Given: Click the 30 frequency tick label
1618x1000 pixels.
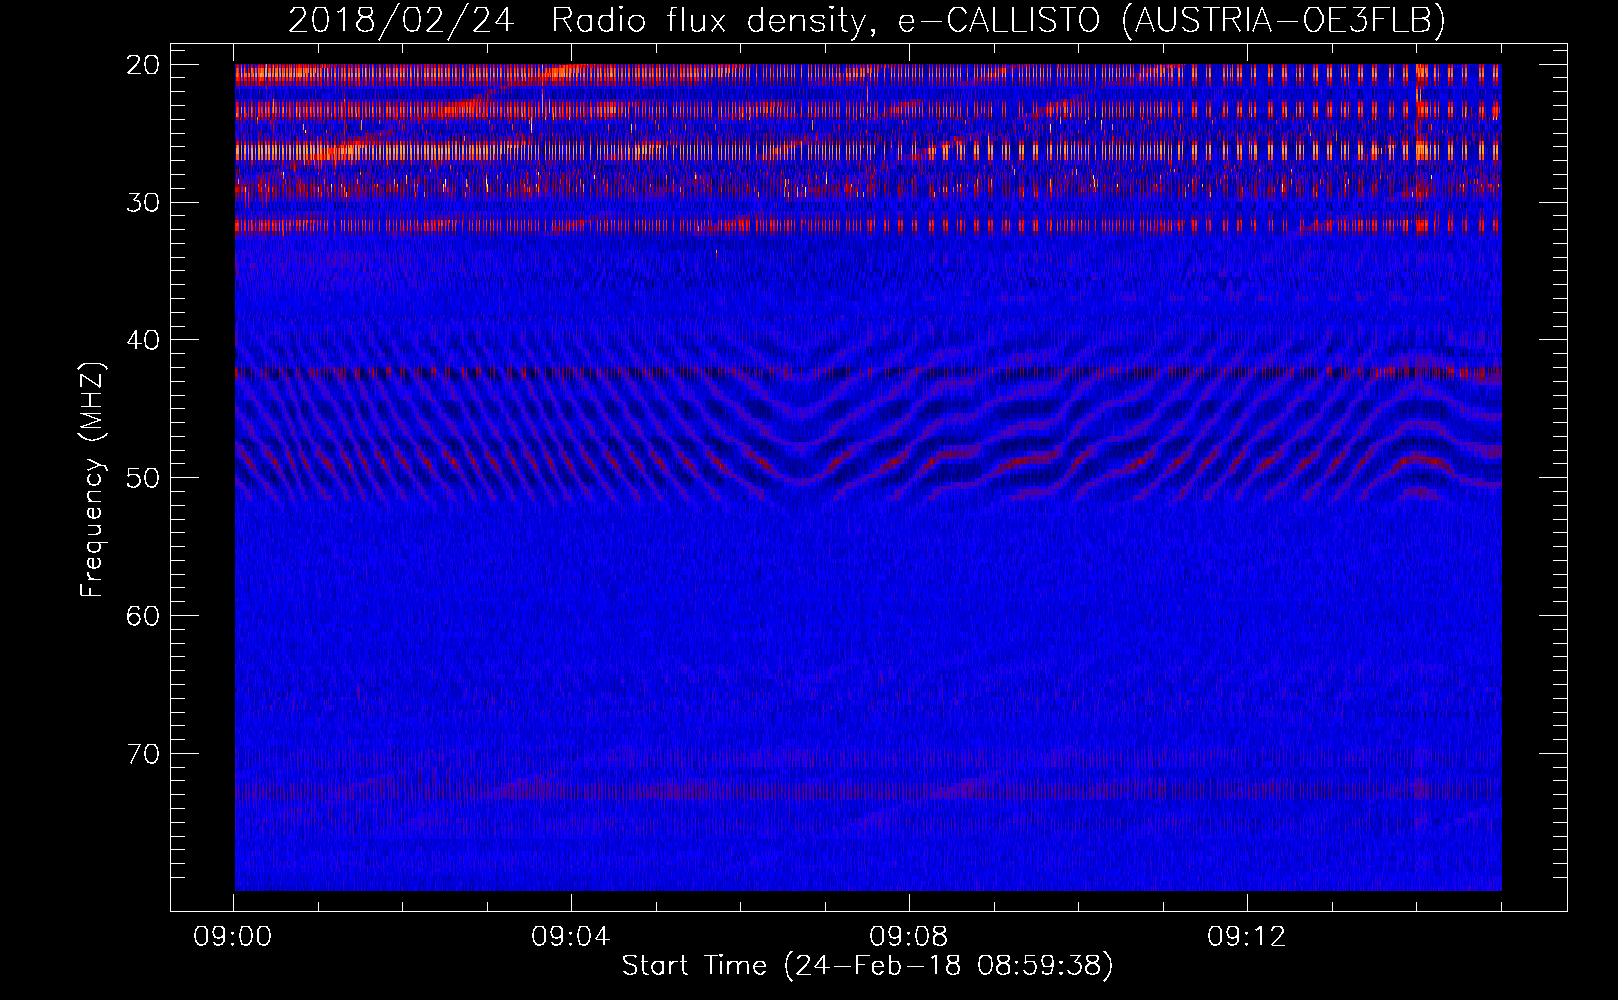Looking at the screenshot, I should [x=144, y=202].
